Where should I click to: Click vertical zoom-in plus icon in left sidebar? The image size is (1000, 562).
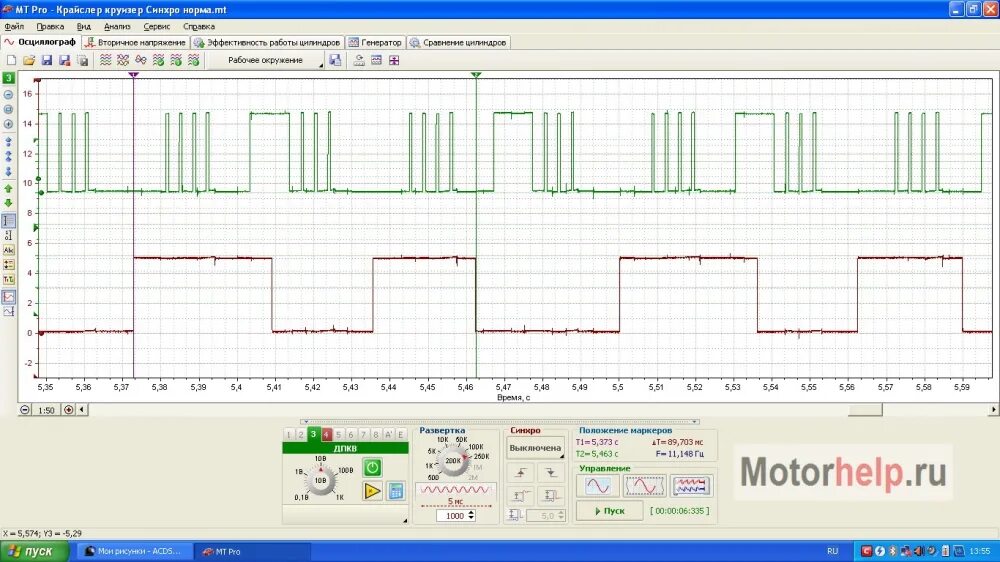(8, 124)
